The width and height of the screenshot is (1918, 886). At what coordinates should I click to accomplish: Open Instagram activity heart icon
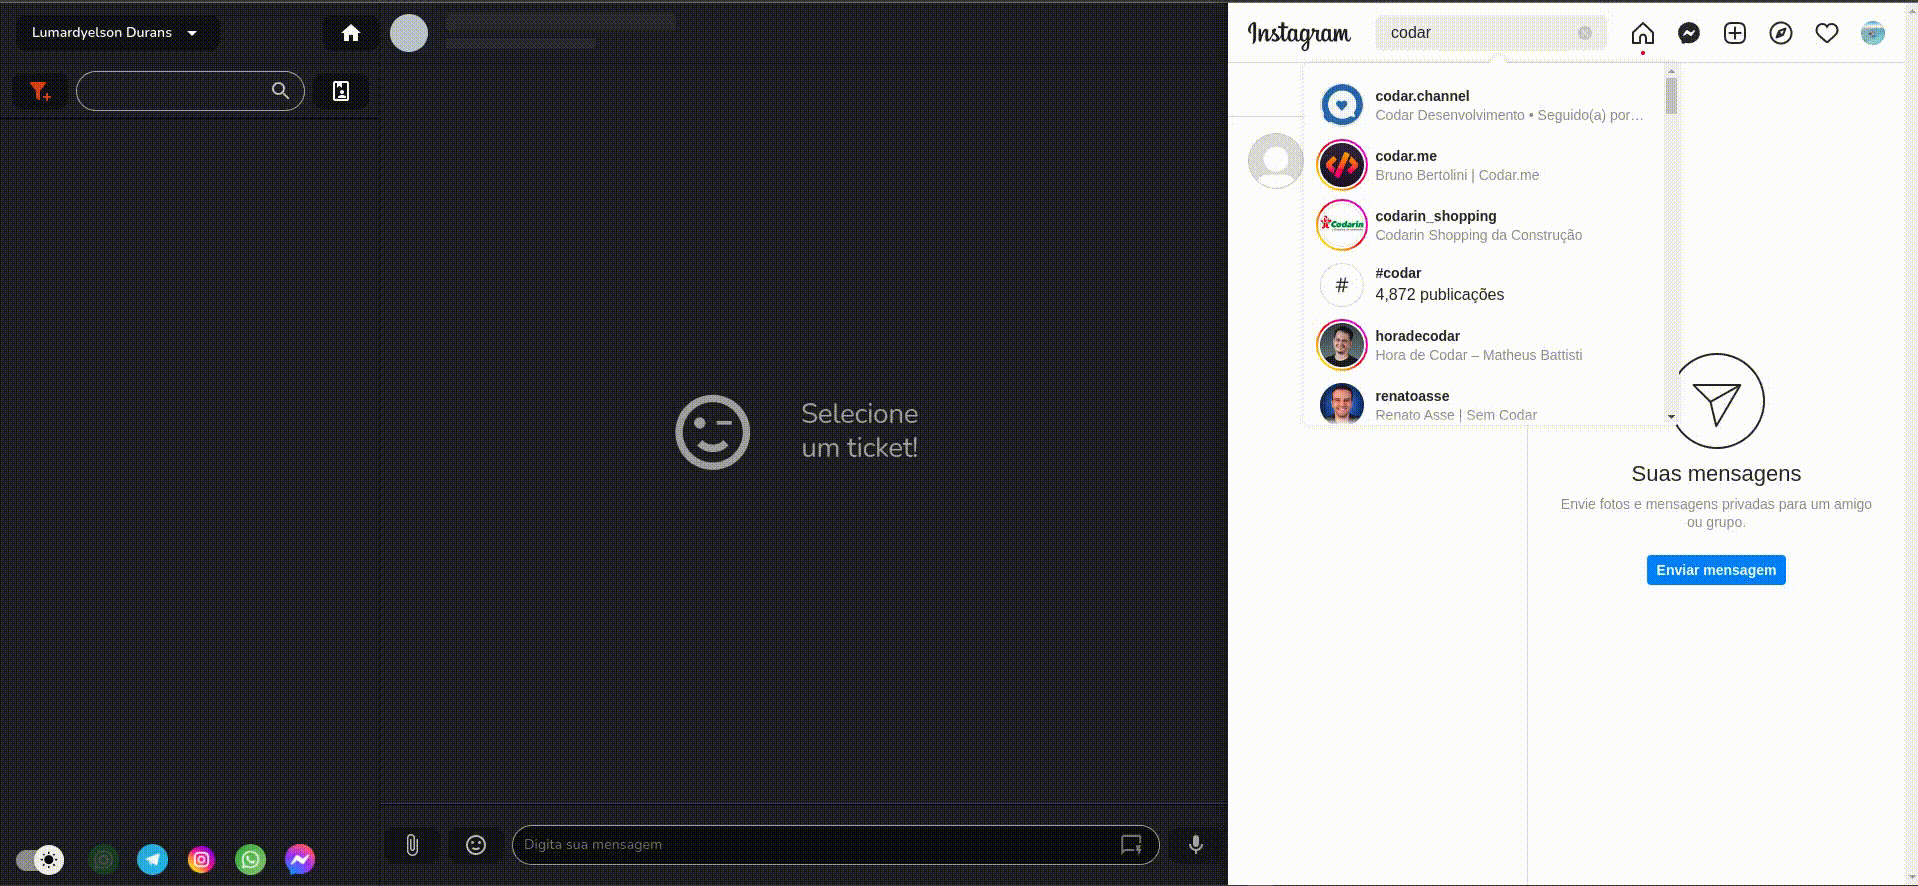[1827, 33]
